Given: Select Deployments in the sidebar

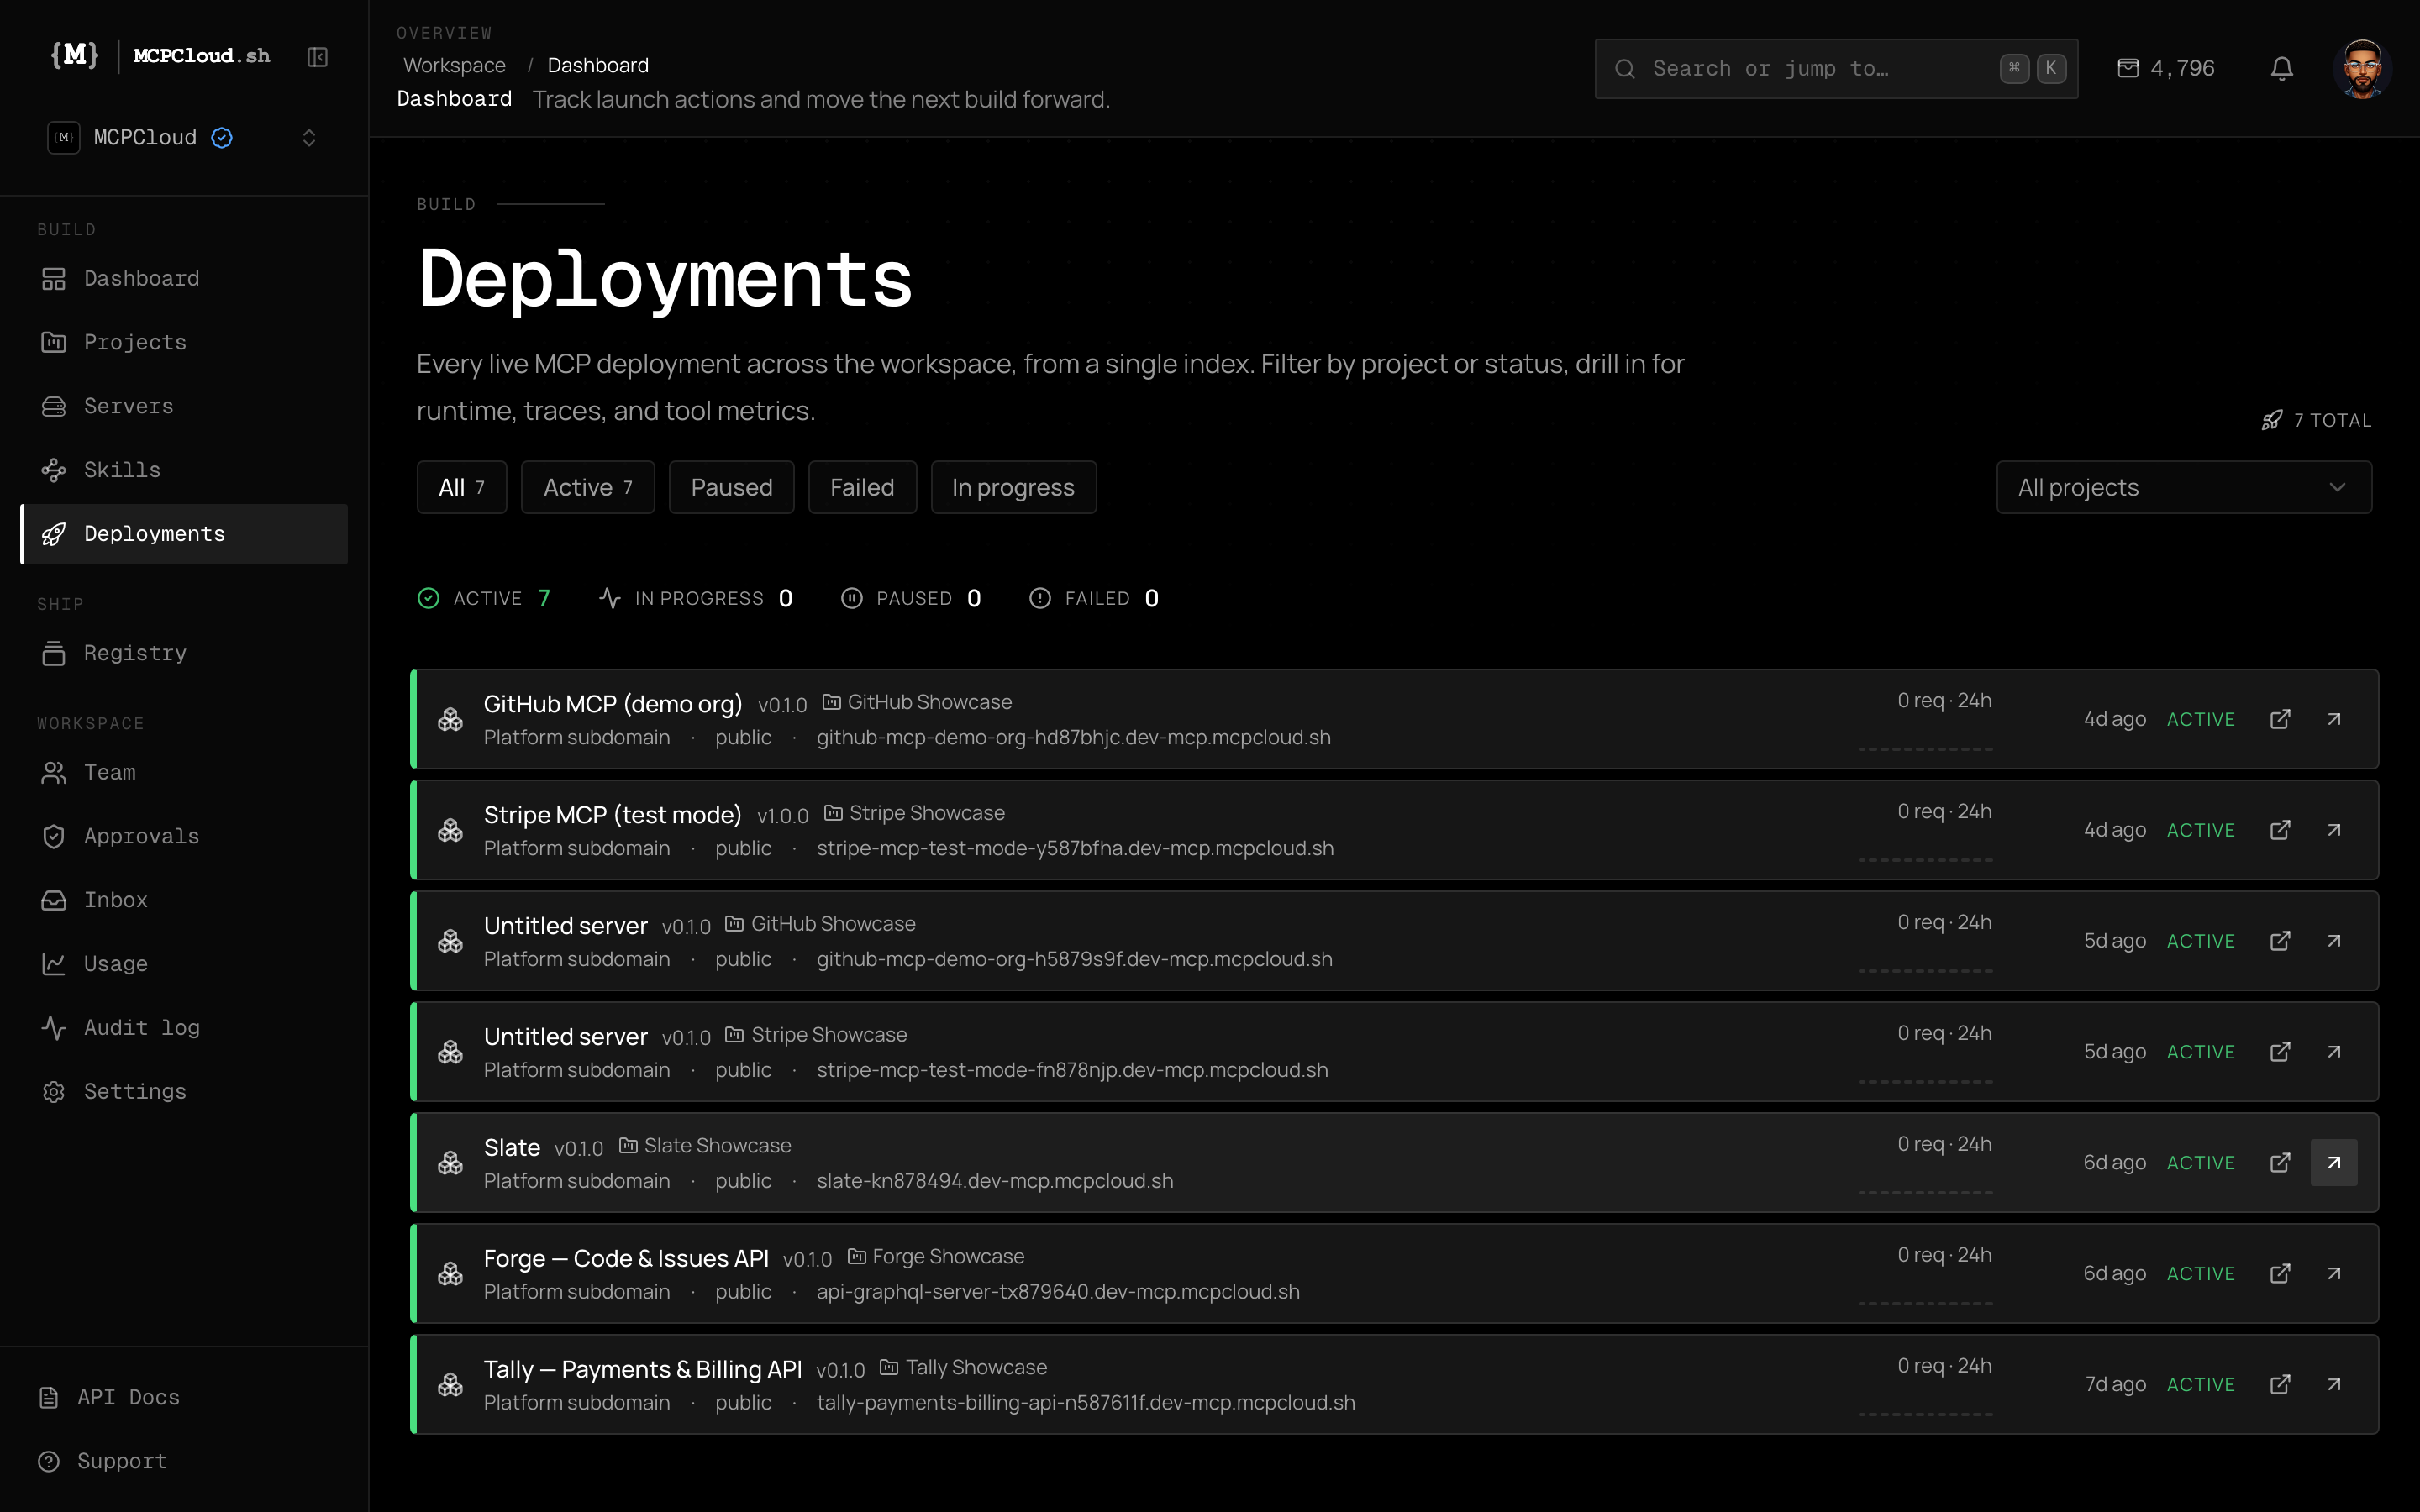Looking at the screenshot, I should [x=184, y=534].
